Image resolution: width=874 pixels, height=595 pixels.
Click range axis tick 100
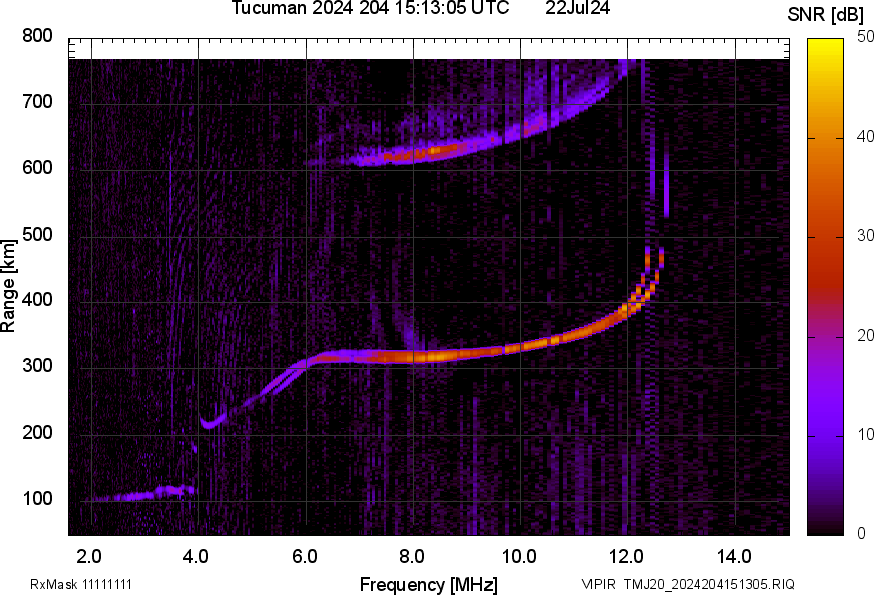(x=37, y=498)
